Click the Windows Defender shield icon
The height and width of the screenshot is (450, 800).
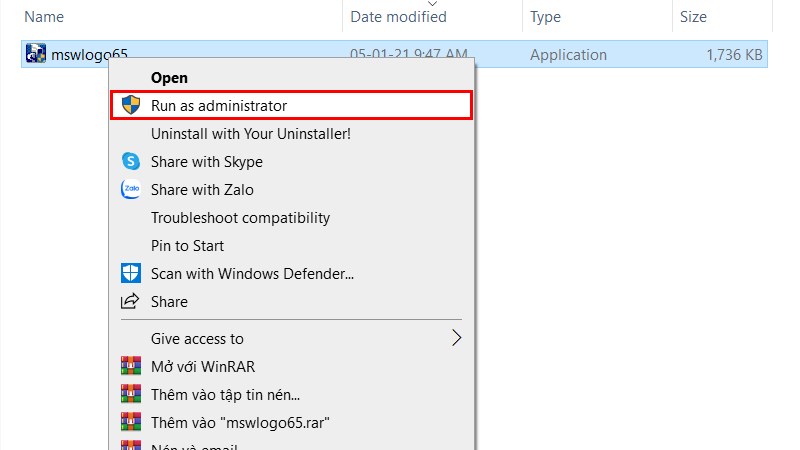click(130, 273)
